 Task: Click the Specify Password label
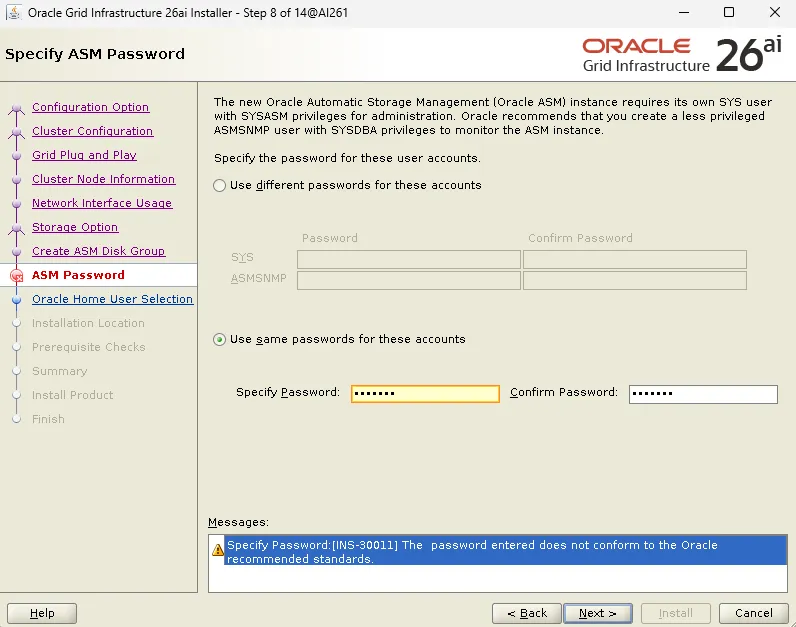[x=287, y=392]
